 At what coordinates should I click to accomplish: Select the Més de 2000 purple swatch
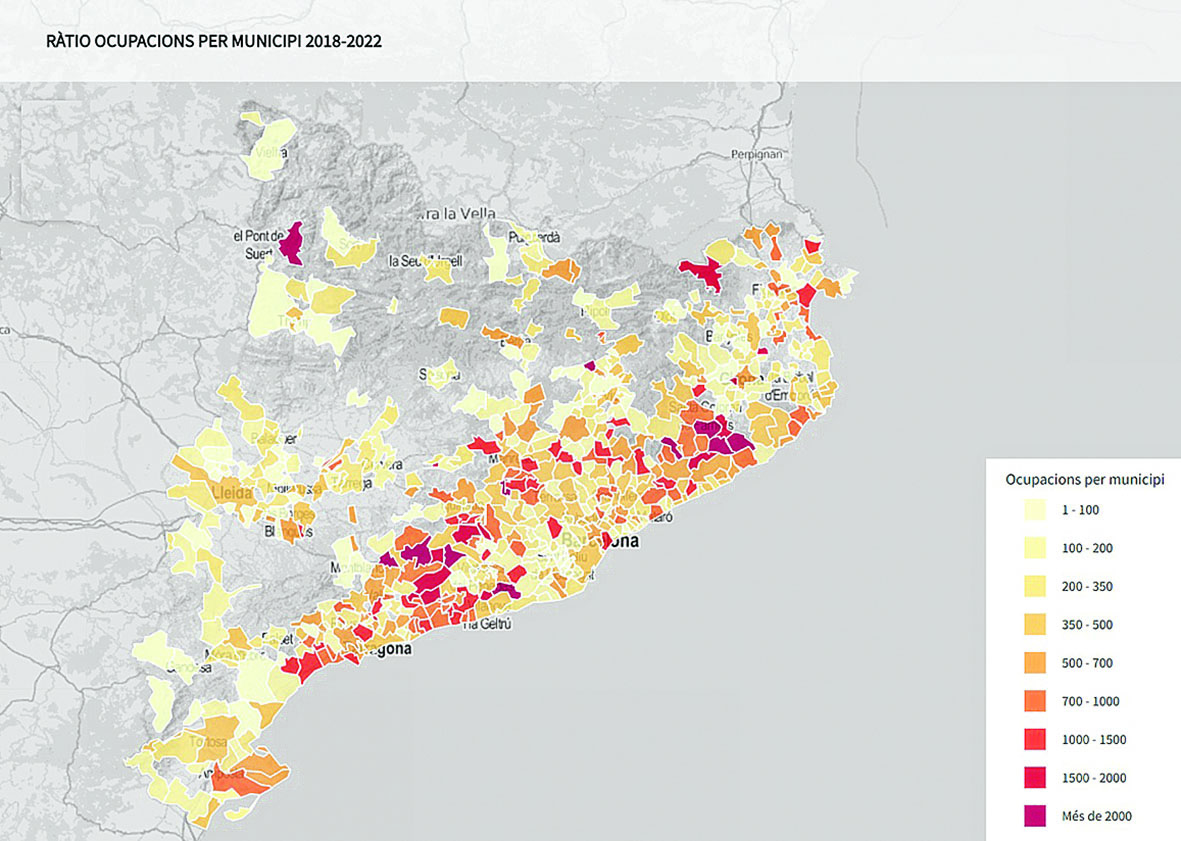(x=1035, y=816)
